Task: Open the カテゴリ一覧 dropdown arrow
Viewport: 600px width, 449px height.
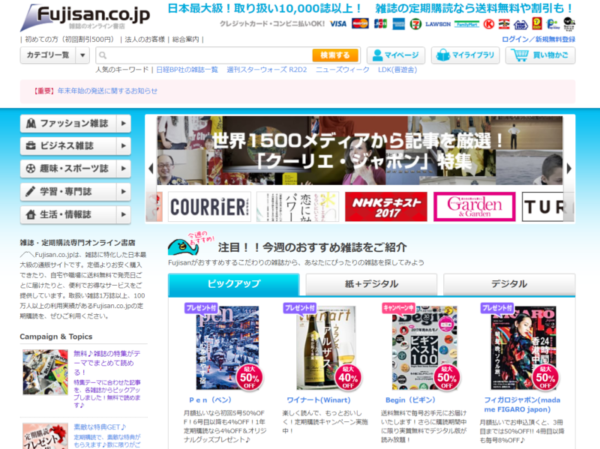Action: [x=83, y=55]
